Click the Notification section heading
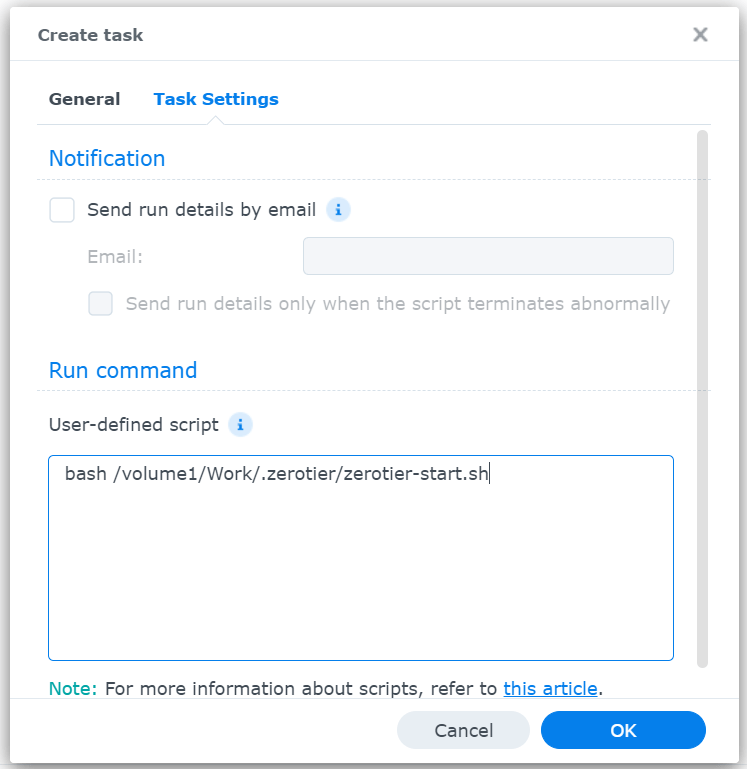This screenshot has height=769, width=747. pos(107,158)
